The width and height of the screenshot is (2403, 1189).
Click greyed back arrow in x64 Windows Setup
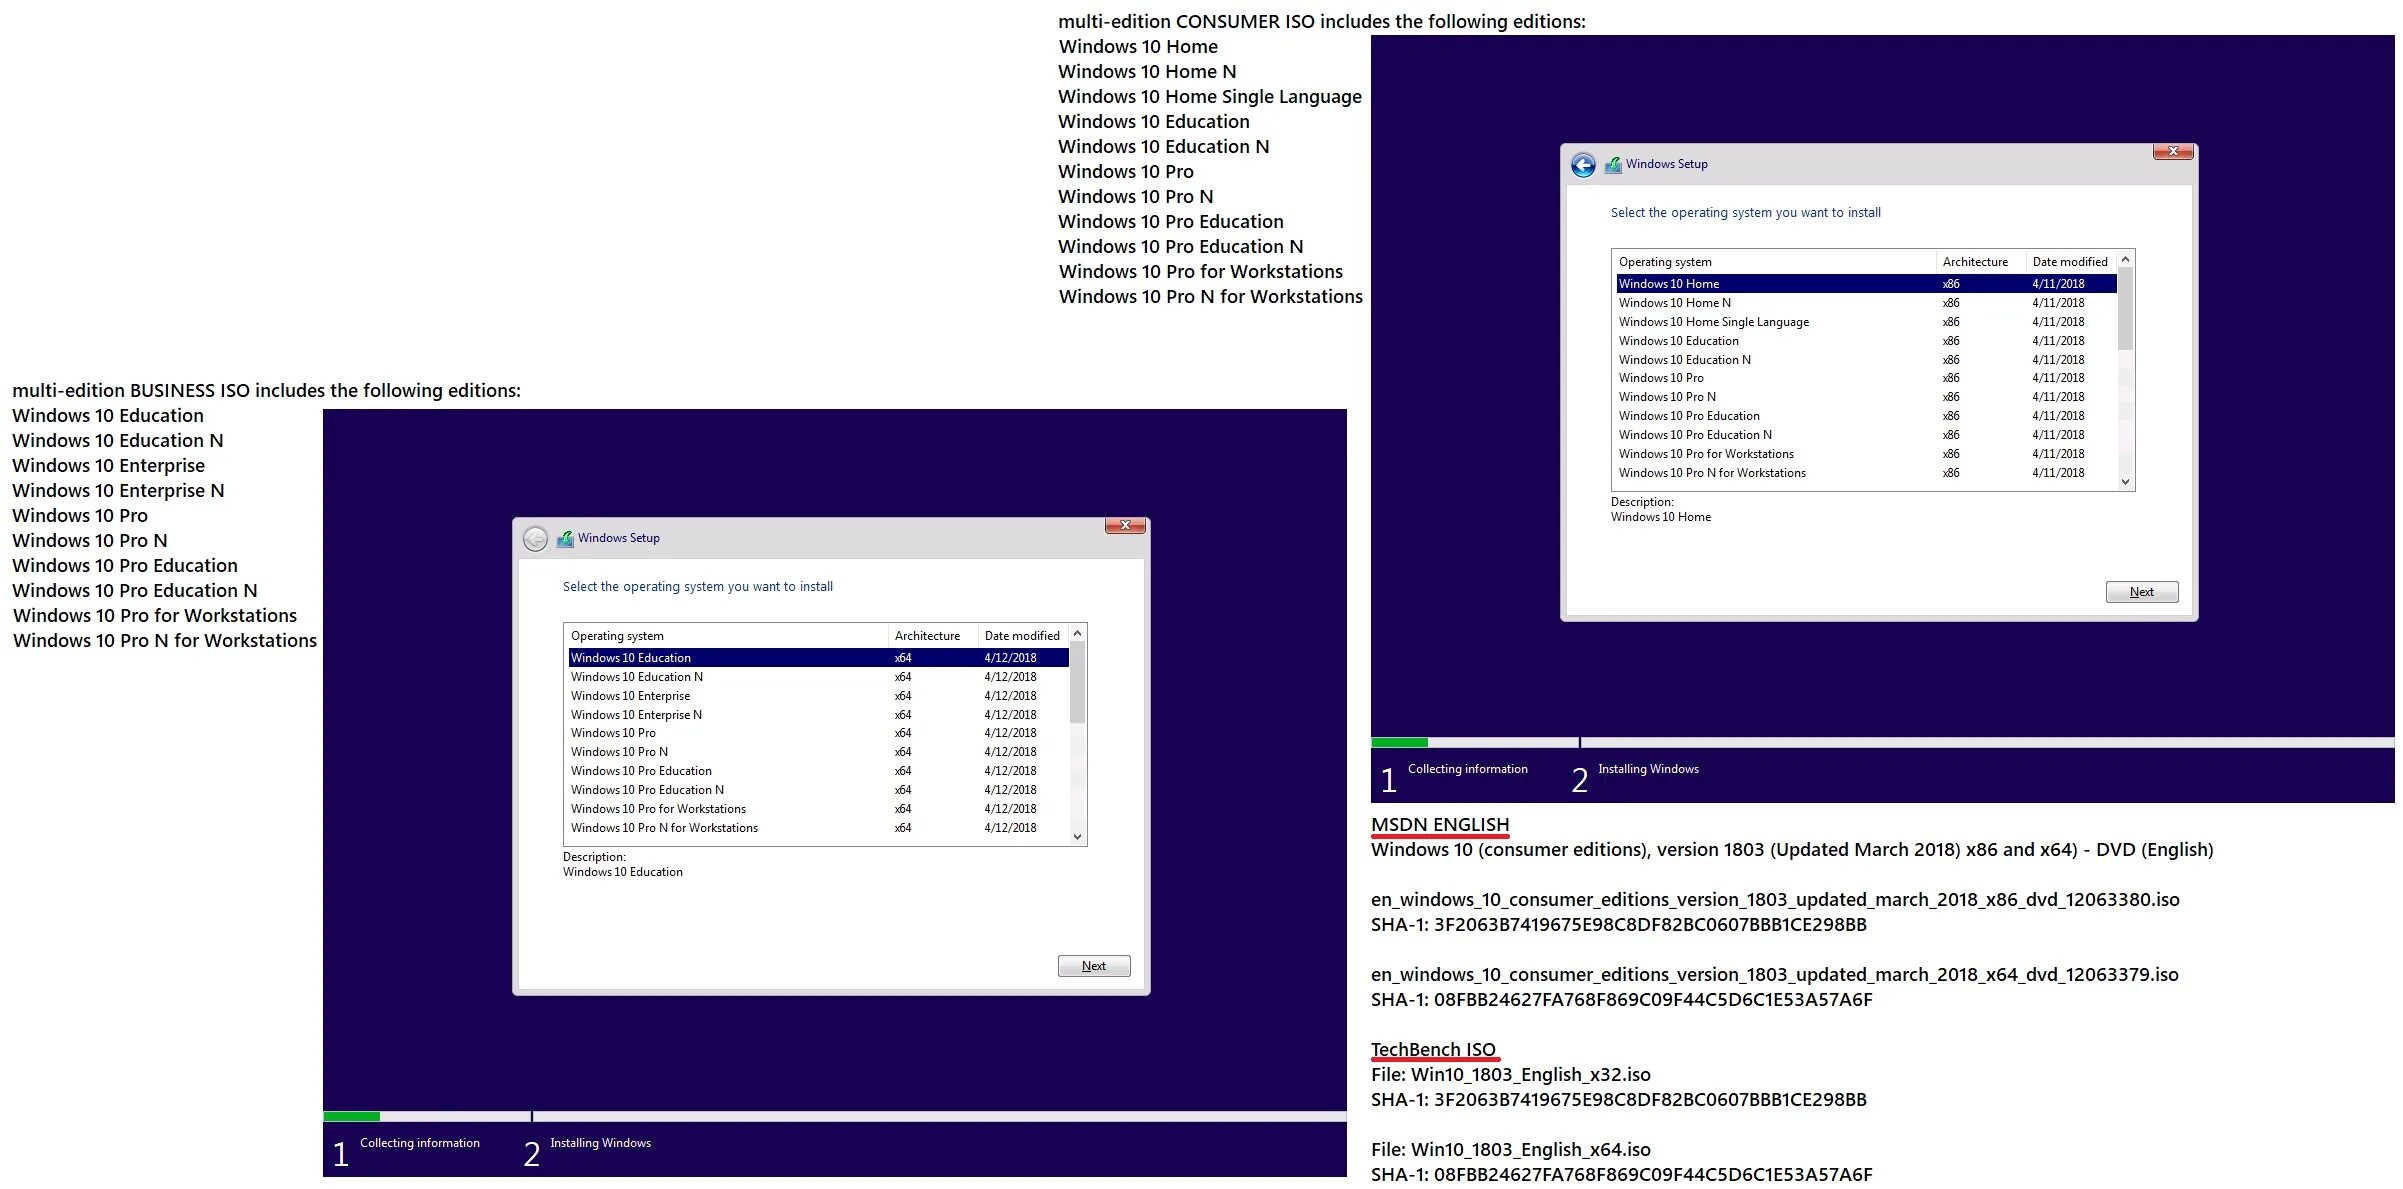tap(535, 539)
